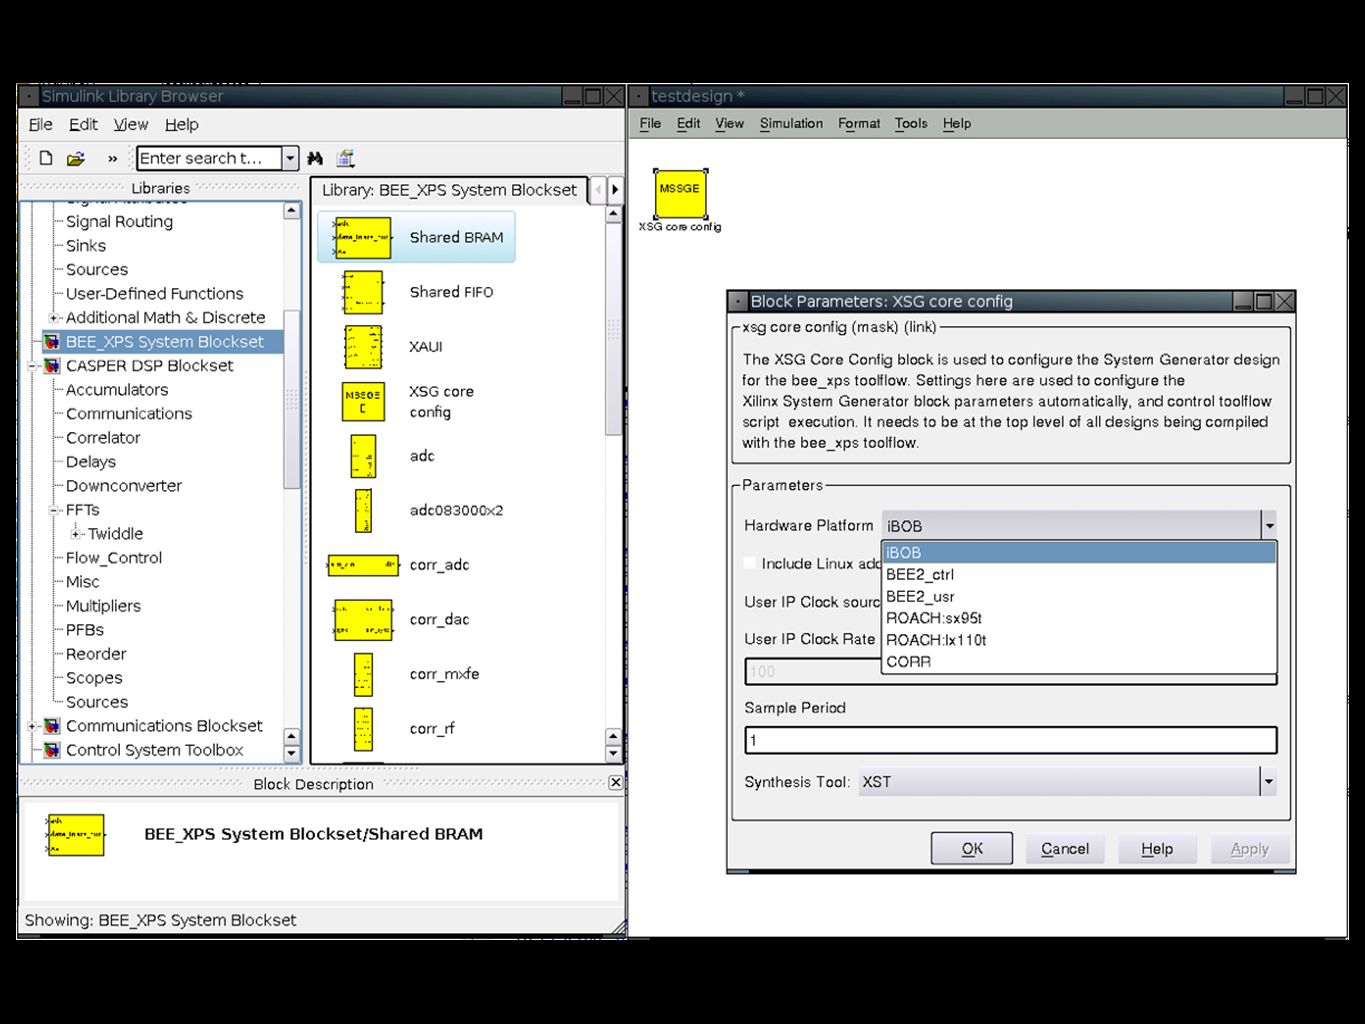Choose BEE2_usr from the platform list
This screenshot has width=1365, height=1024.
(x=1079, y=597)
